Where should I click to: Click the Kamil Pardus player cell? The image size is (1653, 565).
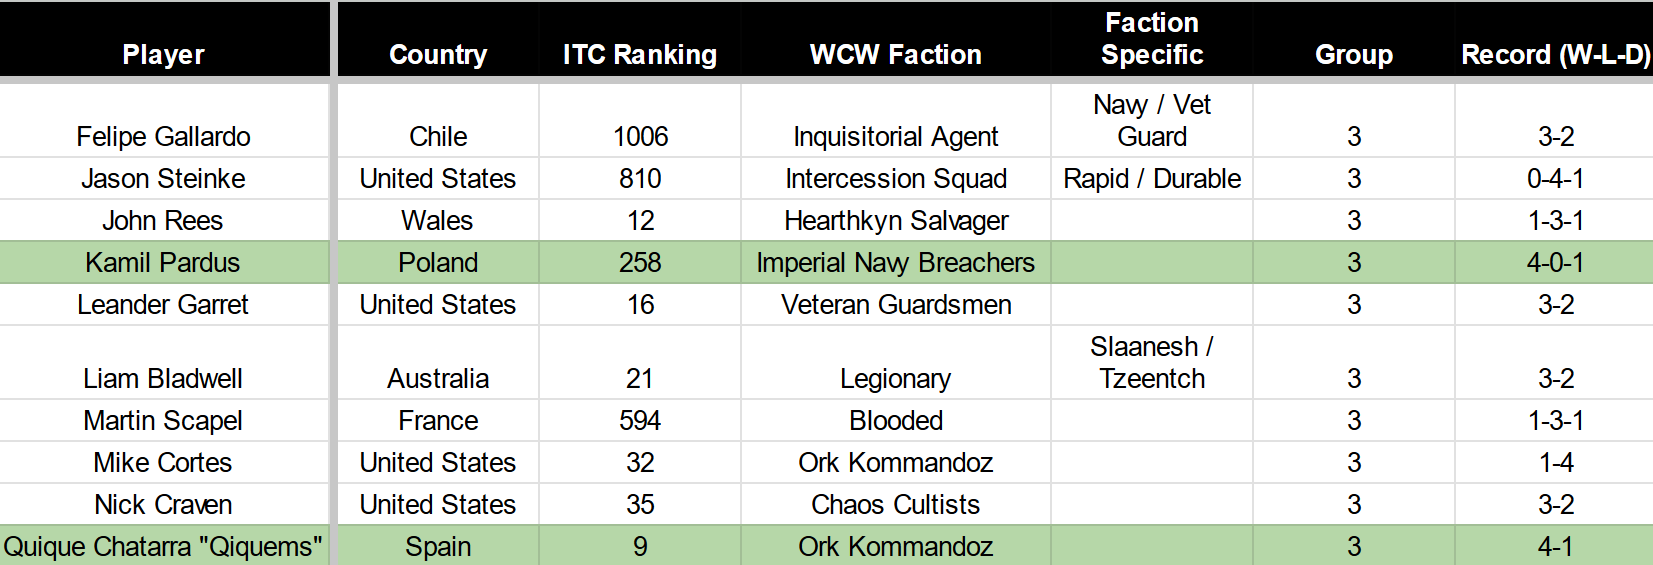163,262
